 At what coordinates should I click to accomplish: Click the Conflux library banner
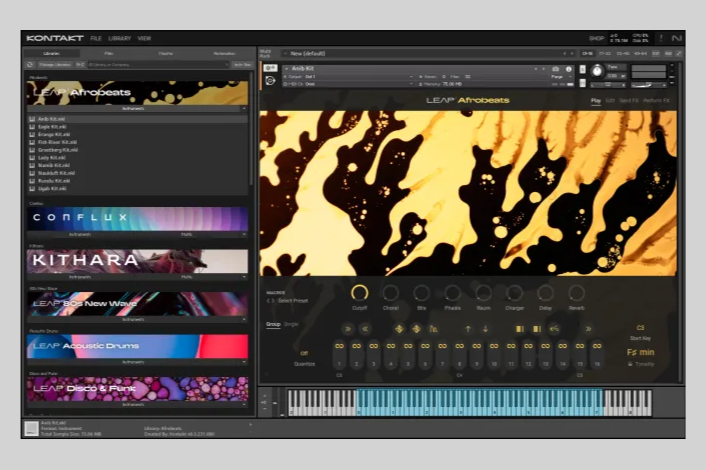137,219
